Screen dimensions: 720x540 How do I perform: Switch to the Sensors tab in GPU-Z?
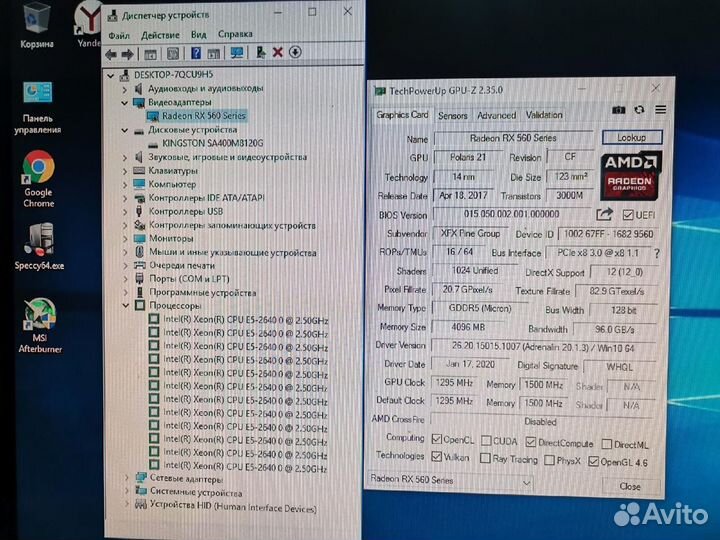tap(453, 116)
